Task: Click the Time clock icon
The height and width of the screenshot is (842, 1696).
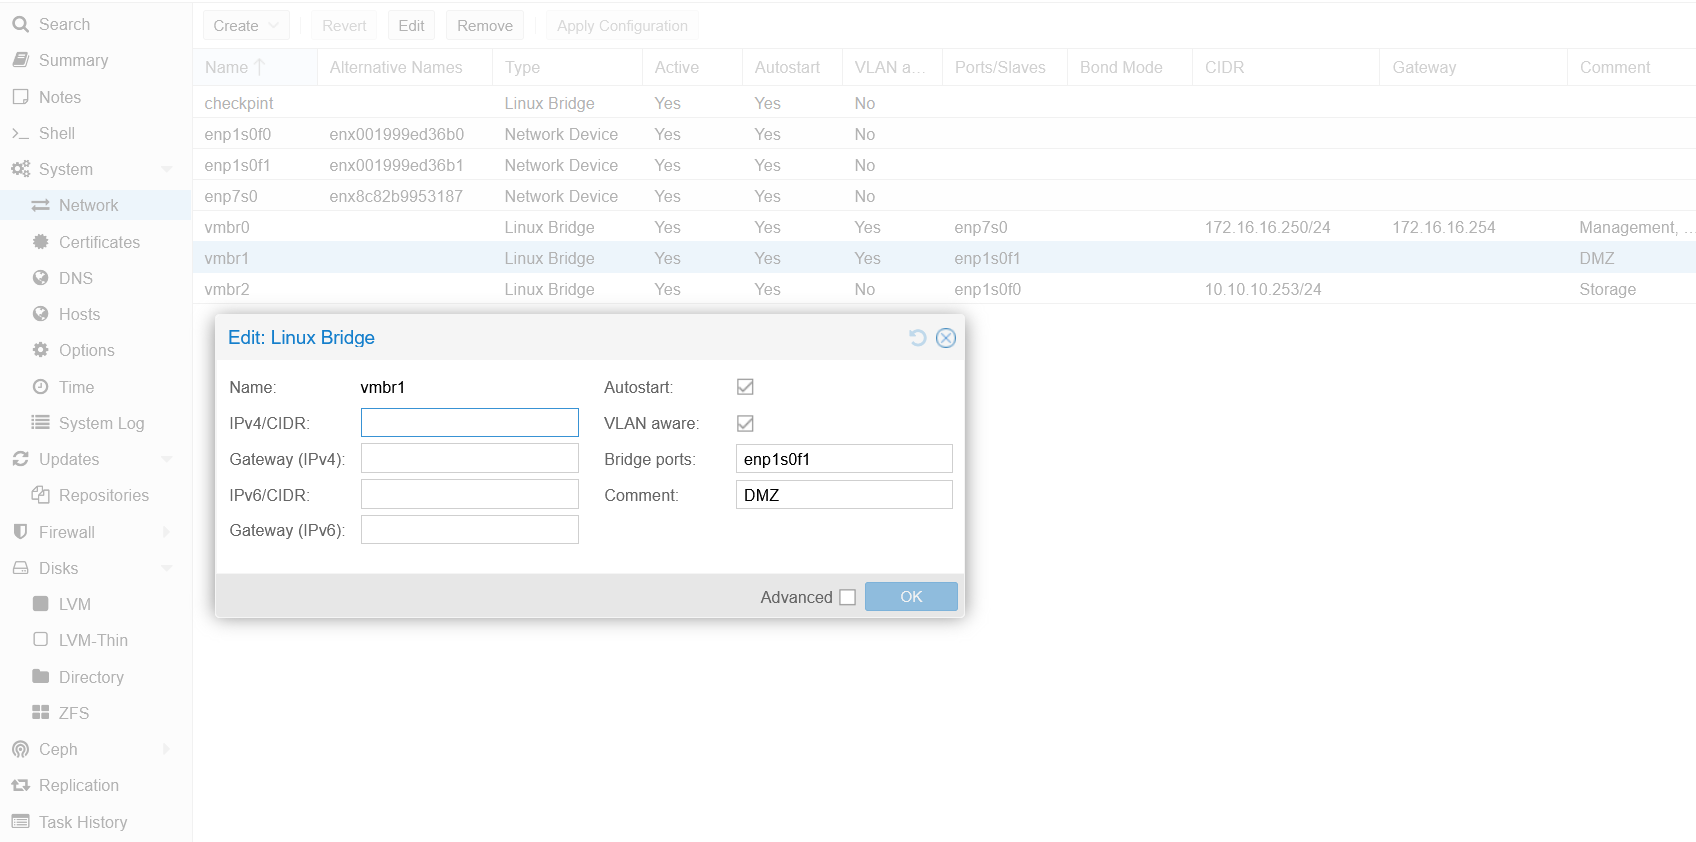Action: [x=41, y=387]
